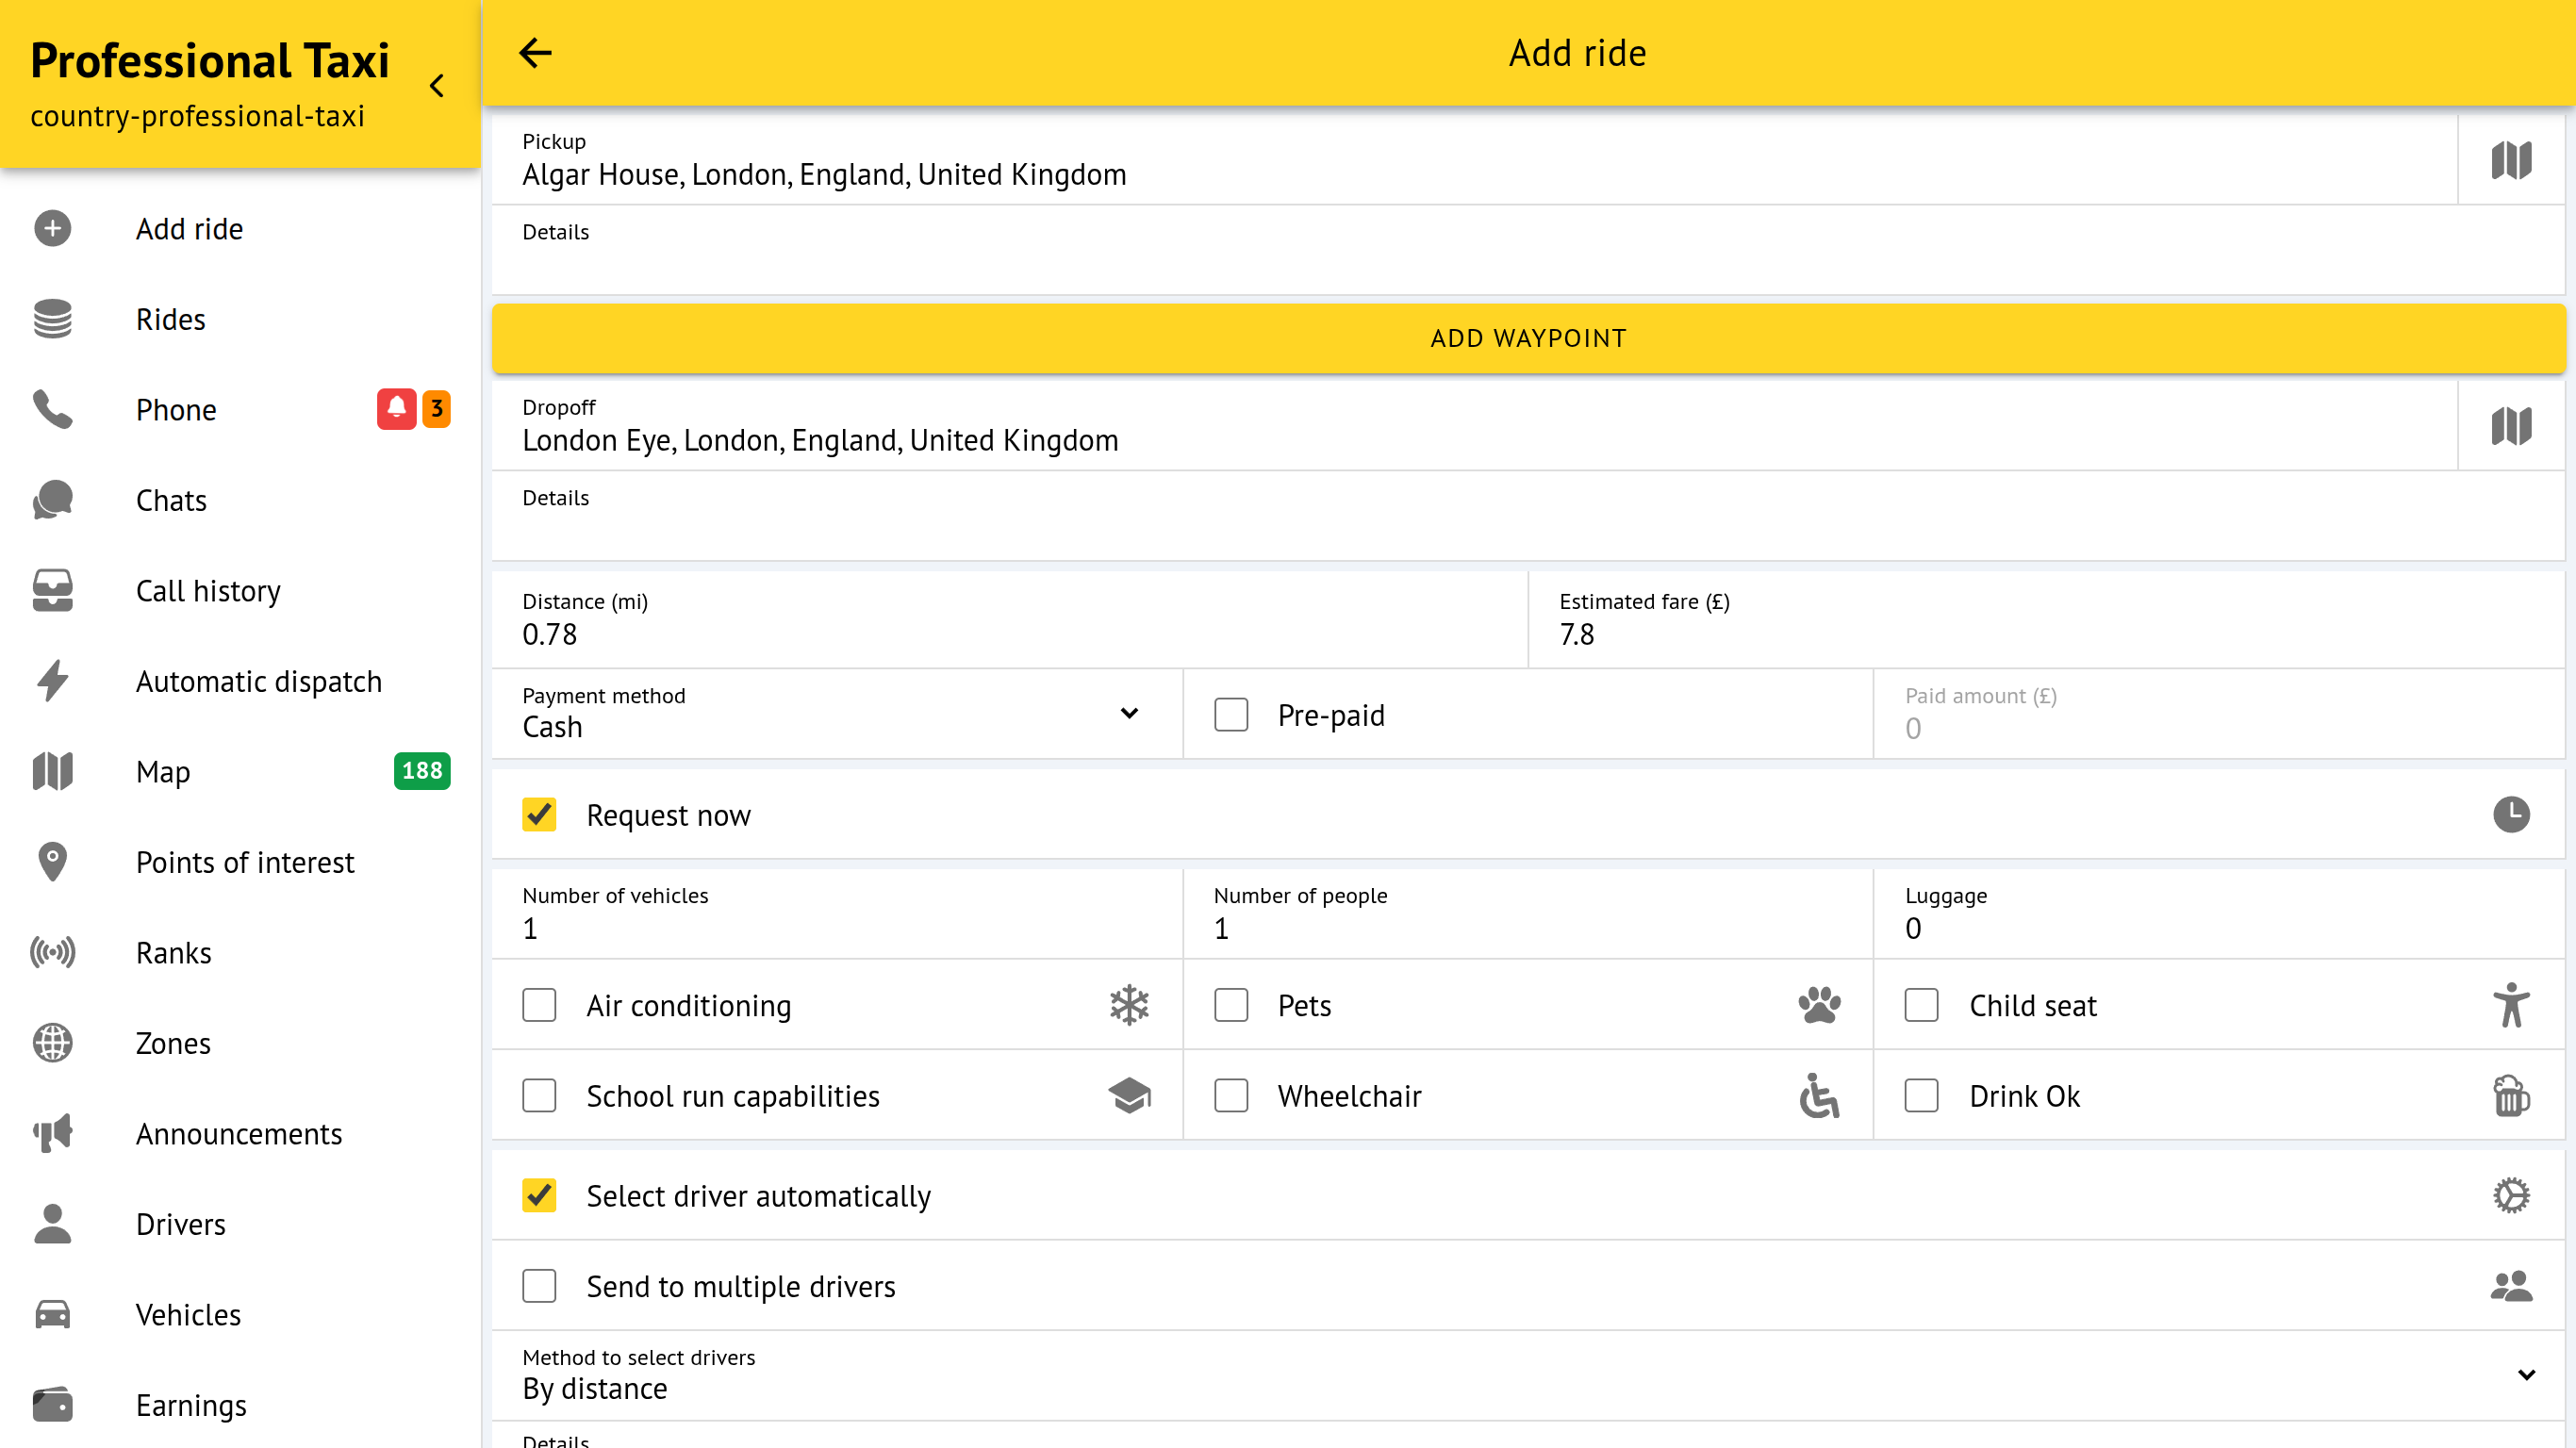Click the multiple drivers people icon
The height and width of the screenshot is (1448, 2576).
coord(2510,1286)
